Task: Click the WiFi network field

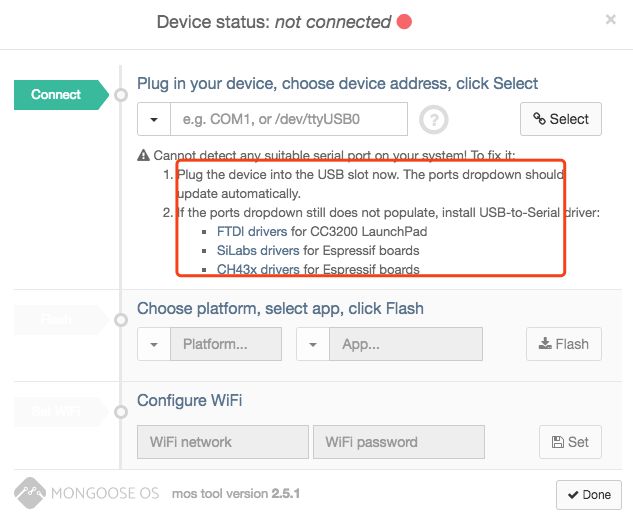Action: tap(223, 442)
